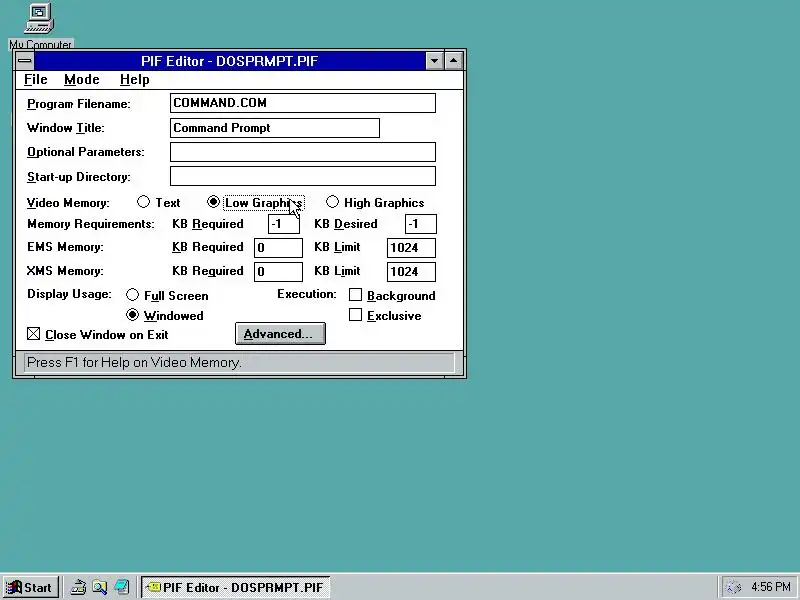Select High Graphics video memory option

pos(375,203)
